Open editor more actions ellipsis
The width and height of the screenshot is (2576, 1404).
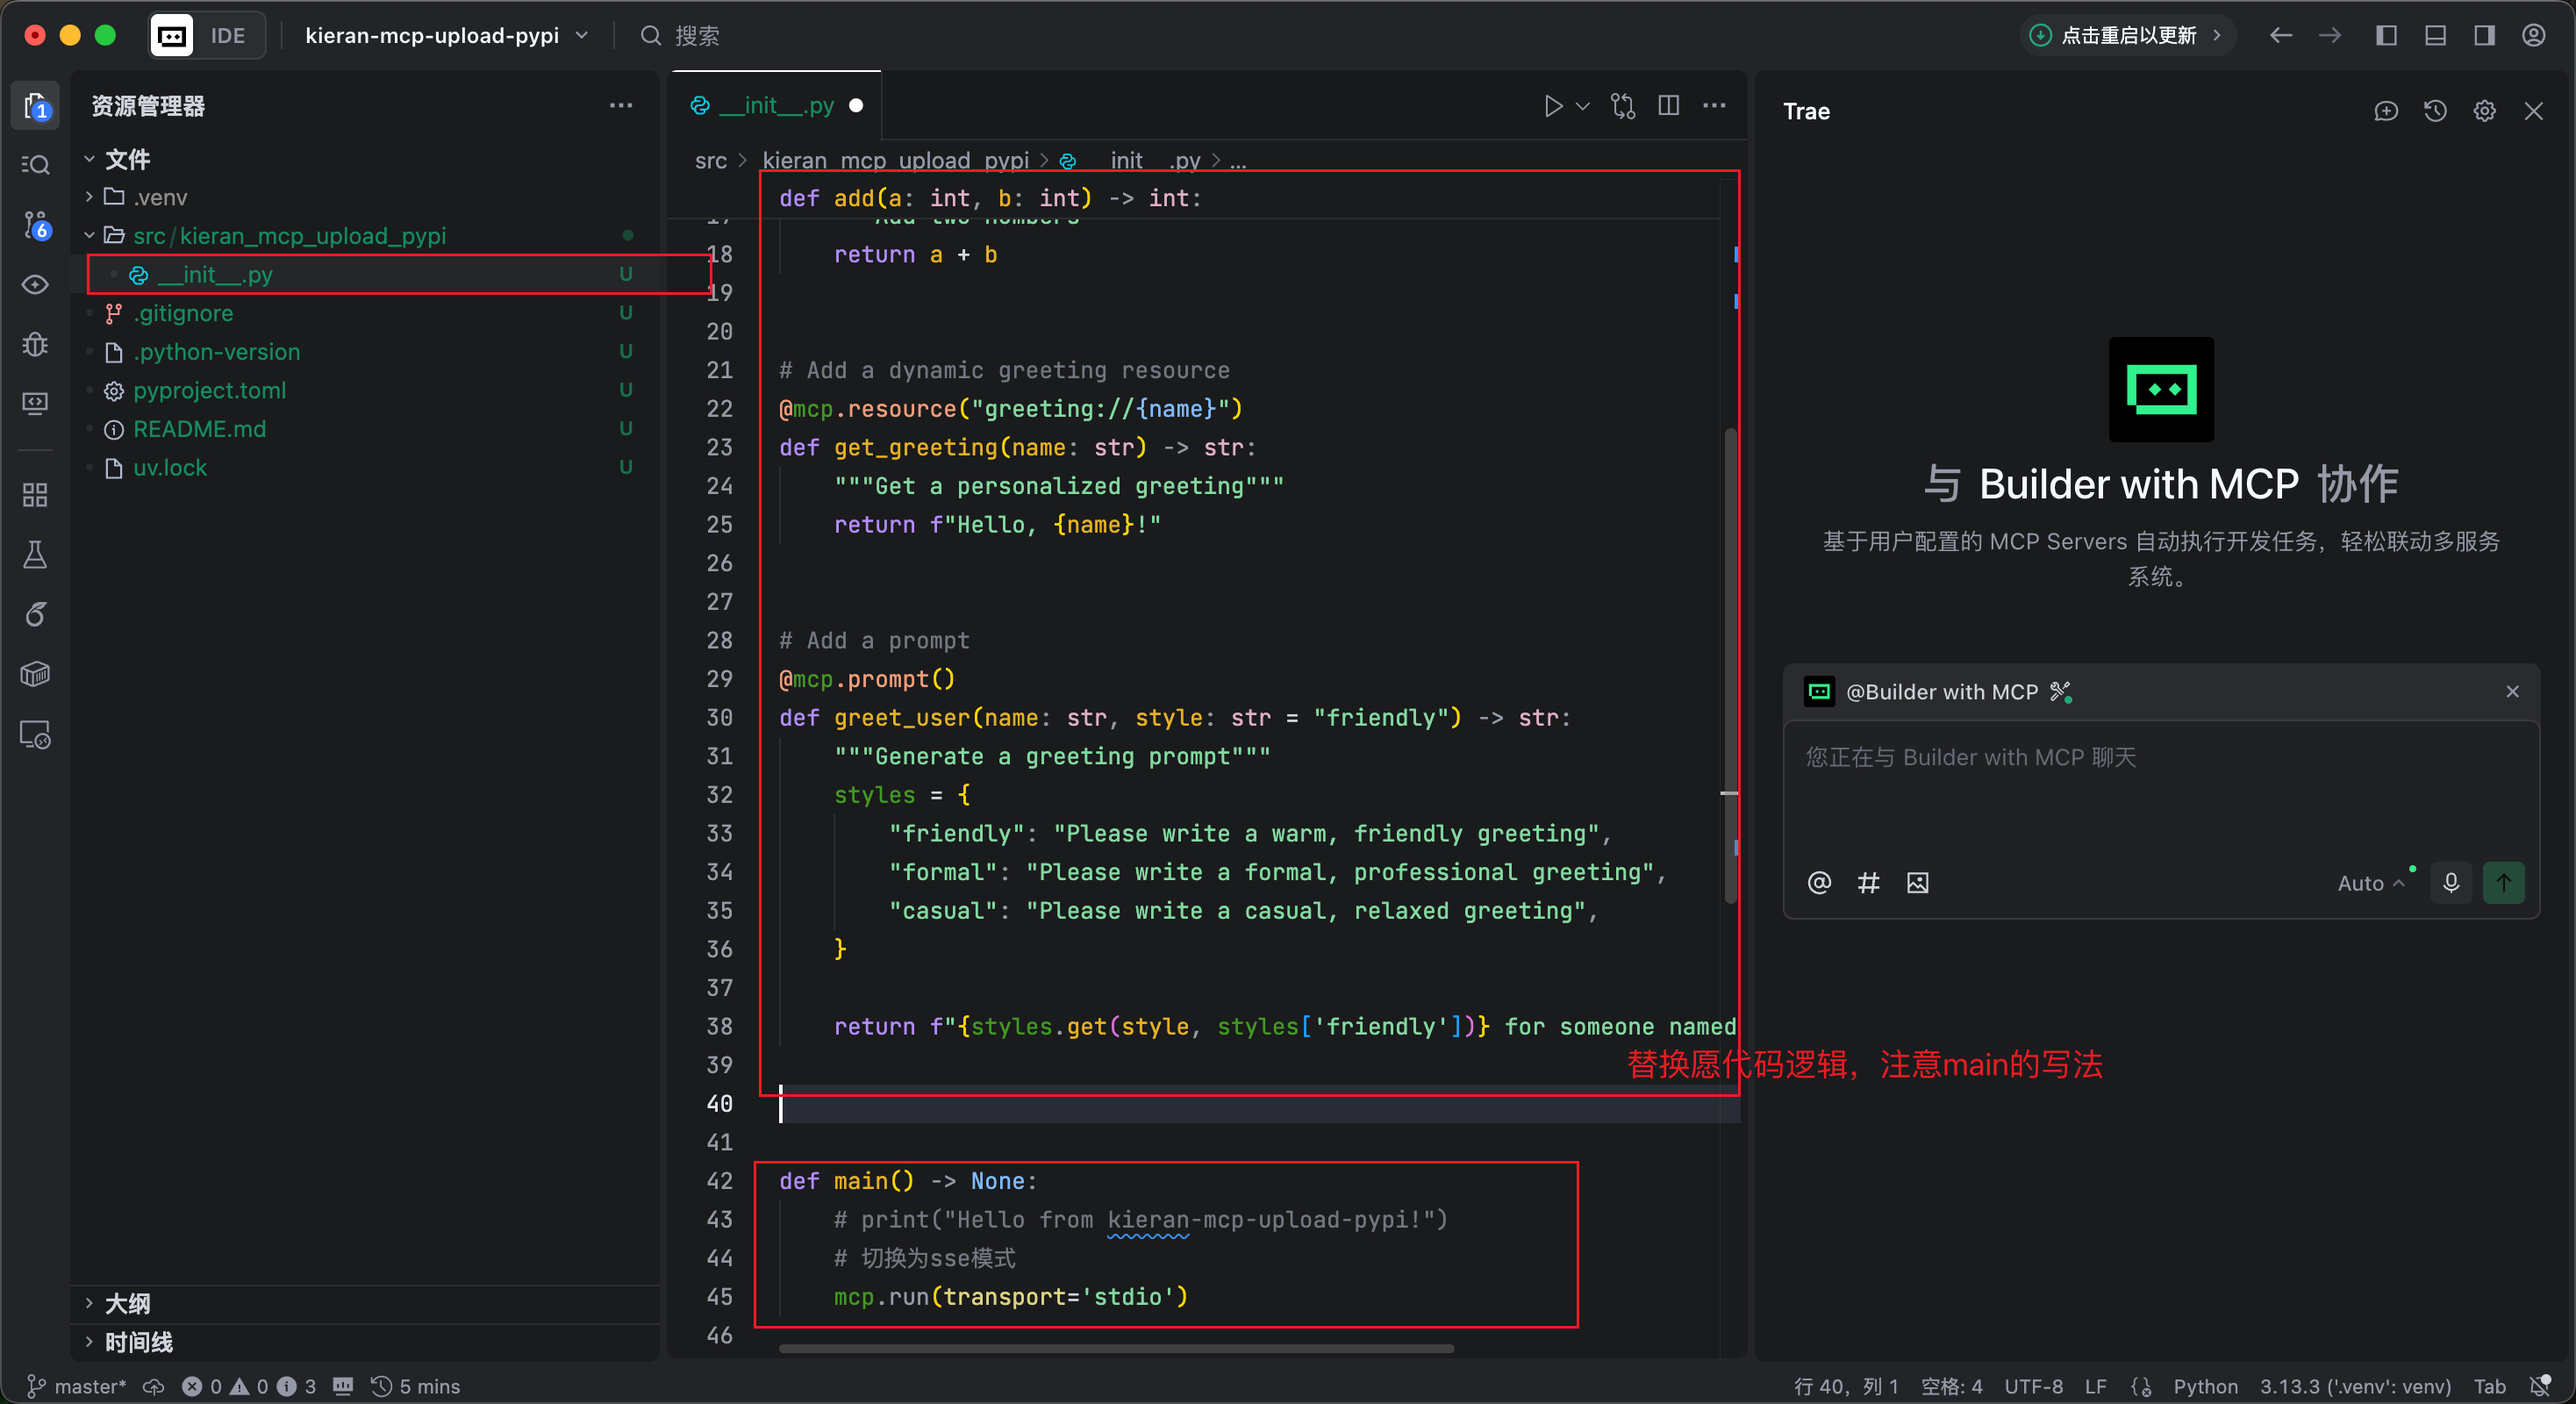point(1714,106)
